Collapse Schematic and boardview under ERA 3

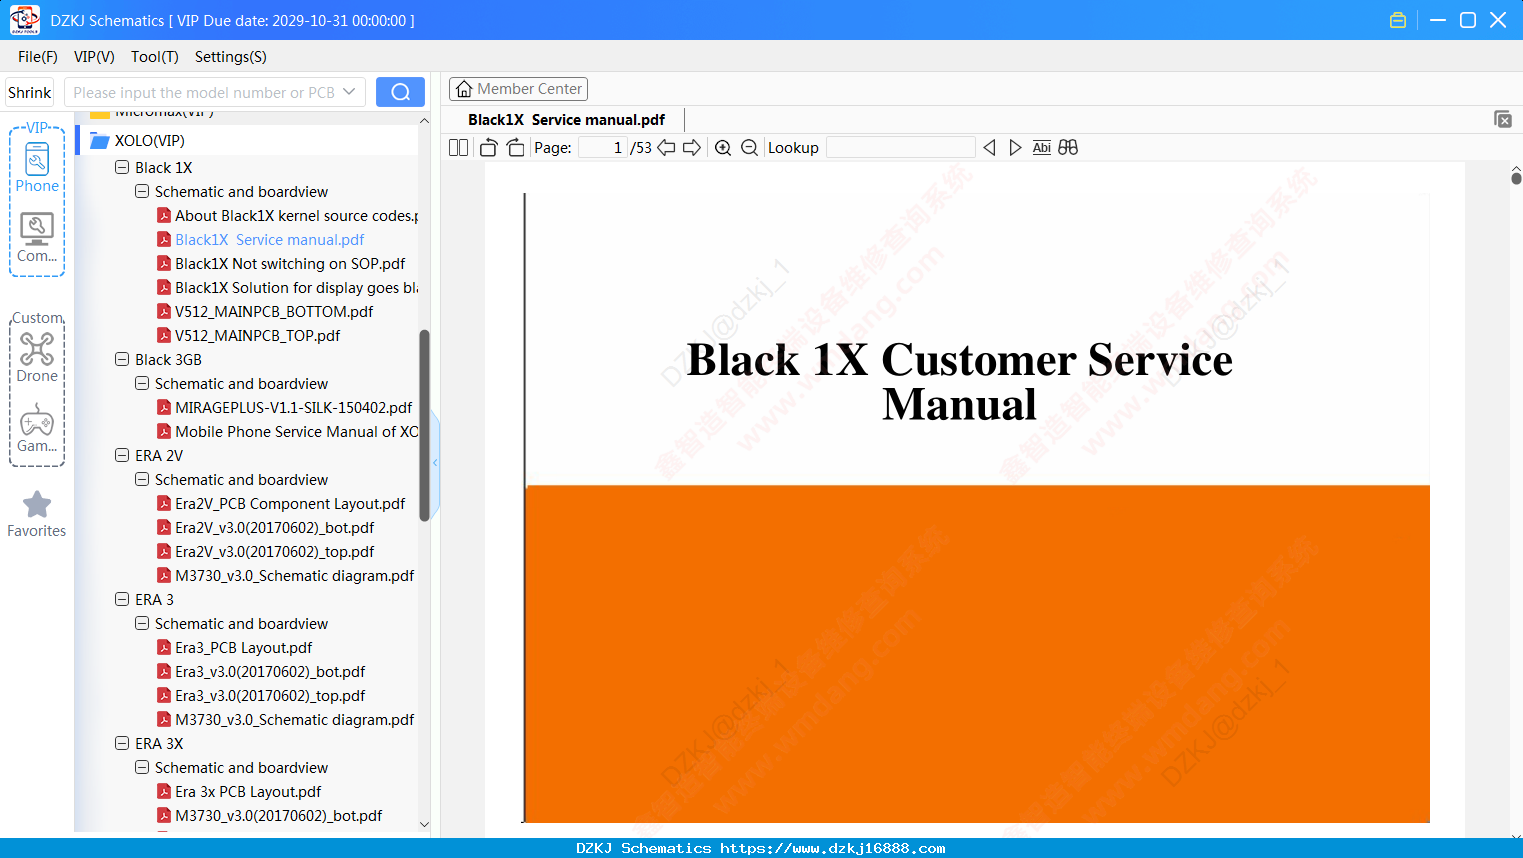(x=142, y=623)
